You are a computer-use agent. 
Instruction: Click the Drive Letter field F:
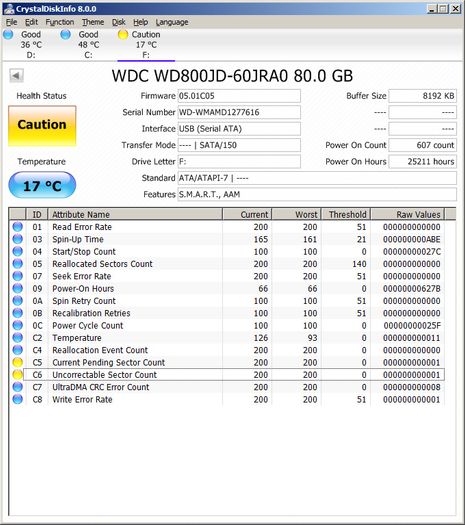pyautogui.click(x=239, y=162)
